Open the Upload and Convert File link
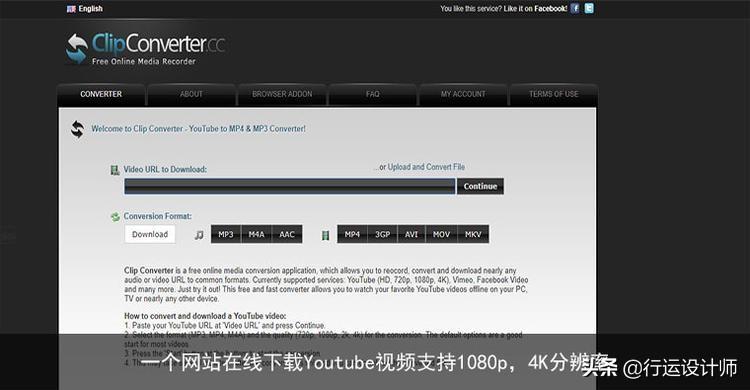750x390 pixels. coord(426,167)
